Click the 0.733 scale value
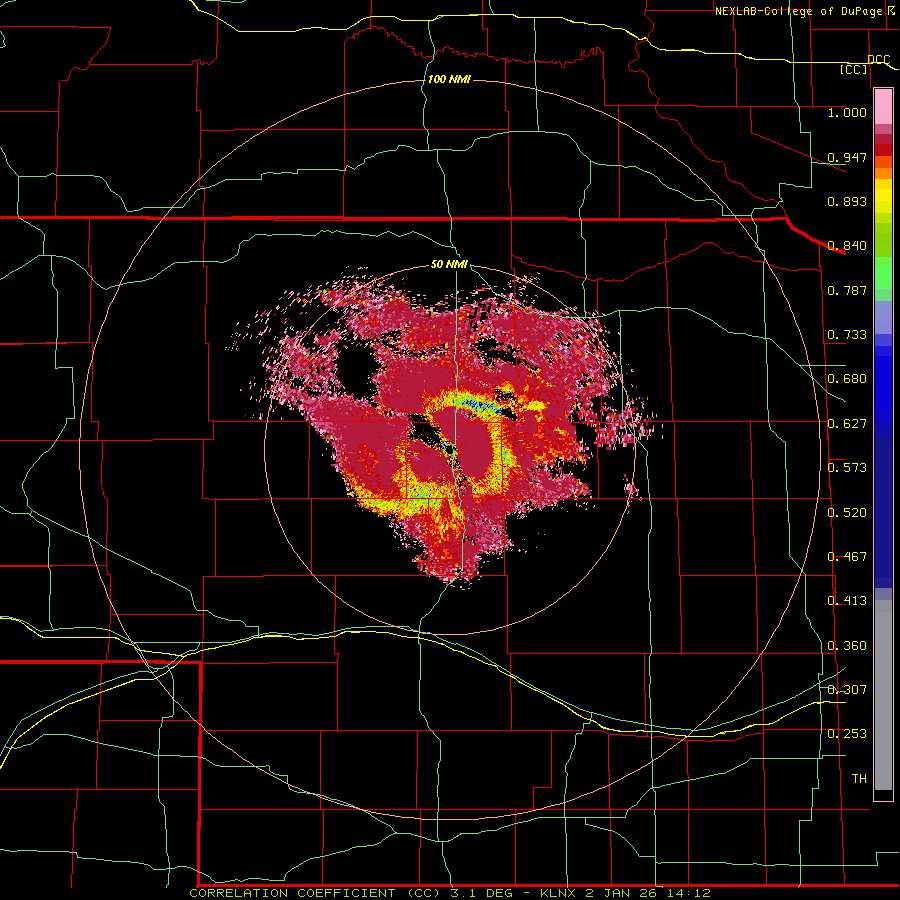Viewport: 900px width, 900px height. coord(847,335)
